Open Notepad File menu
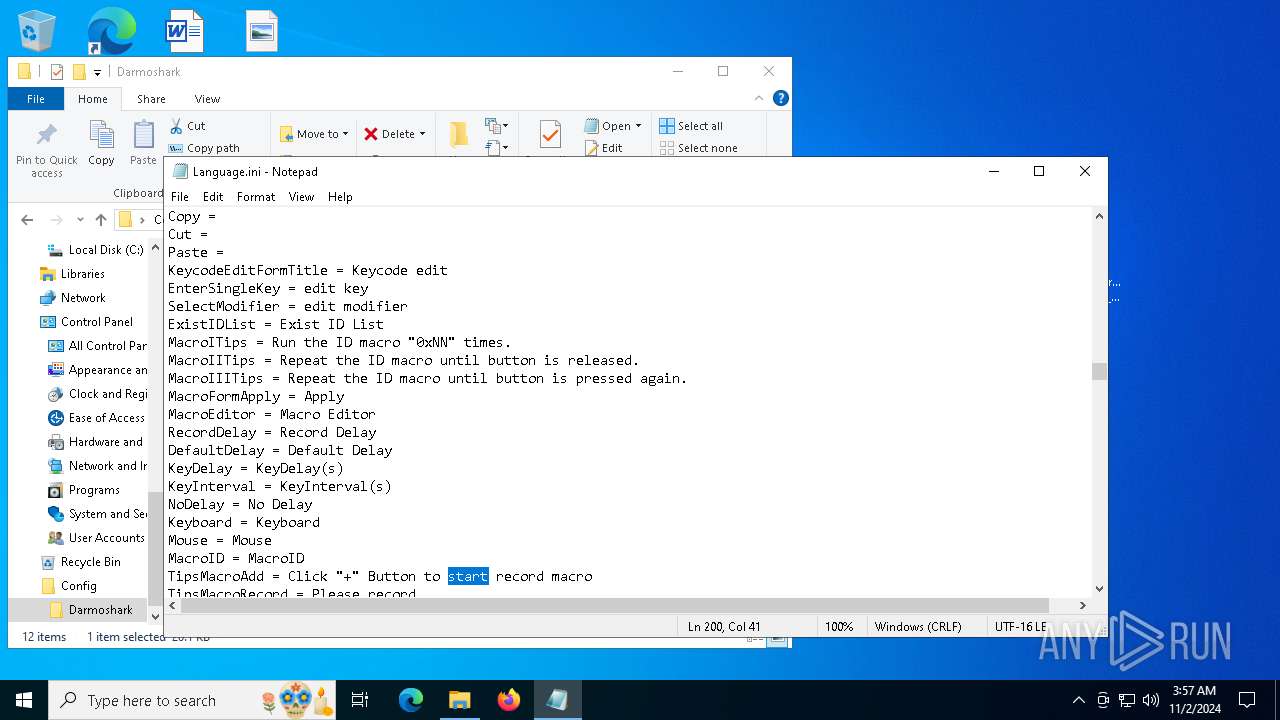The height and width of the screenshot is (720, 1280). pos(180,197)
